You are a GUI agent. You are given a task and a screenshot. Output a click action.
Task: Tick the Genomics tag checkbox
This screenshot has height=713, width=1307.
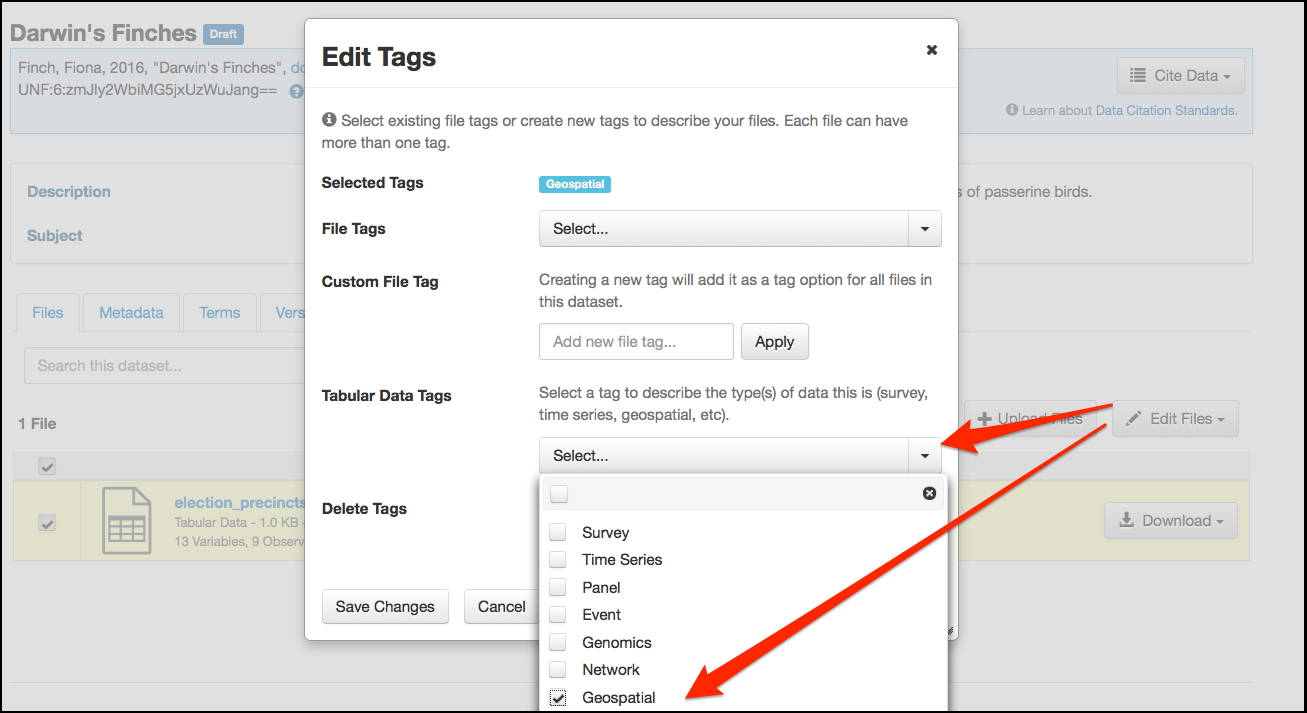559,643
